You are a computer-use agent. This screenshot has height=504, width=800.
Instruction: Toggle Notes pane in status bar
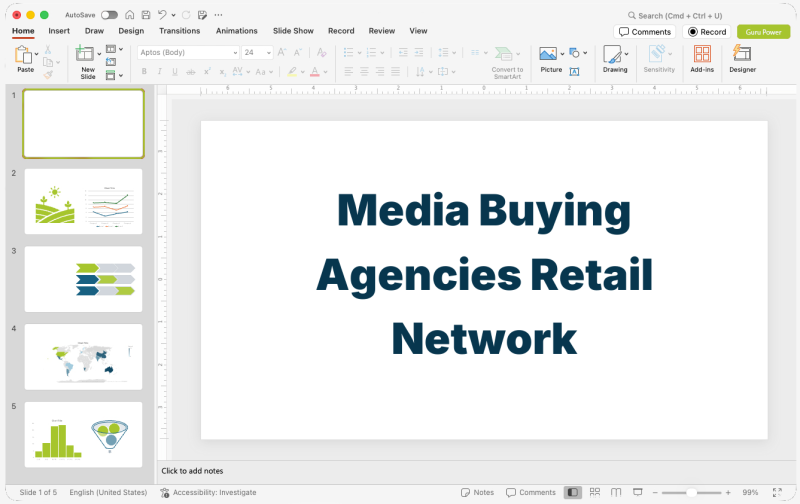coord(478,492)
